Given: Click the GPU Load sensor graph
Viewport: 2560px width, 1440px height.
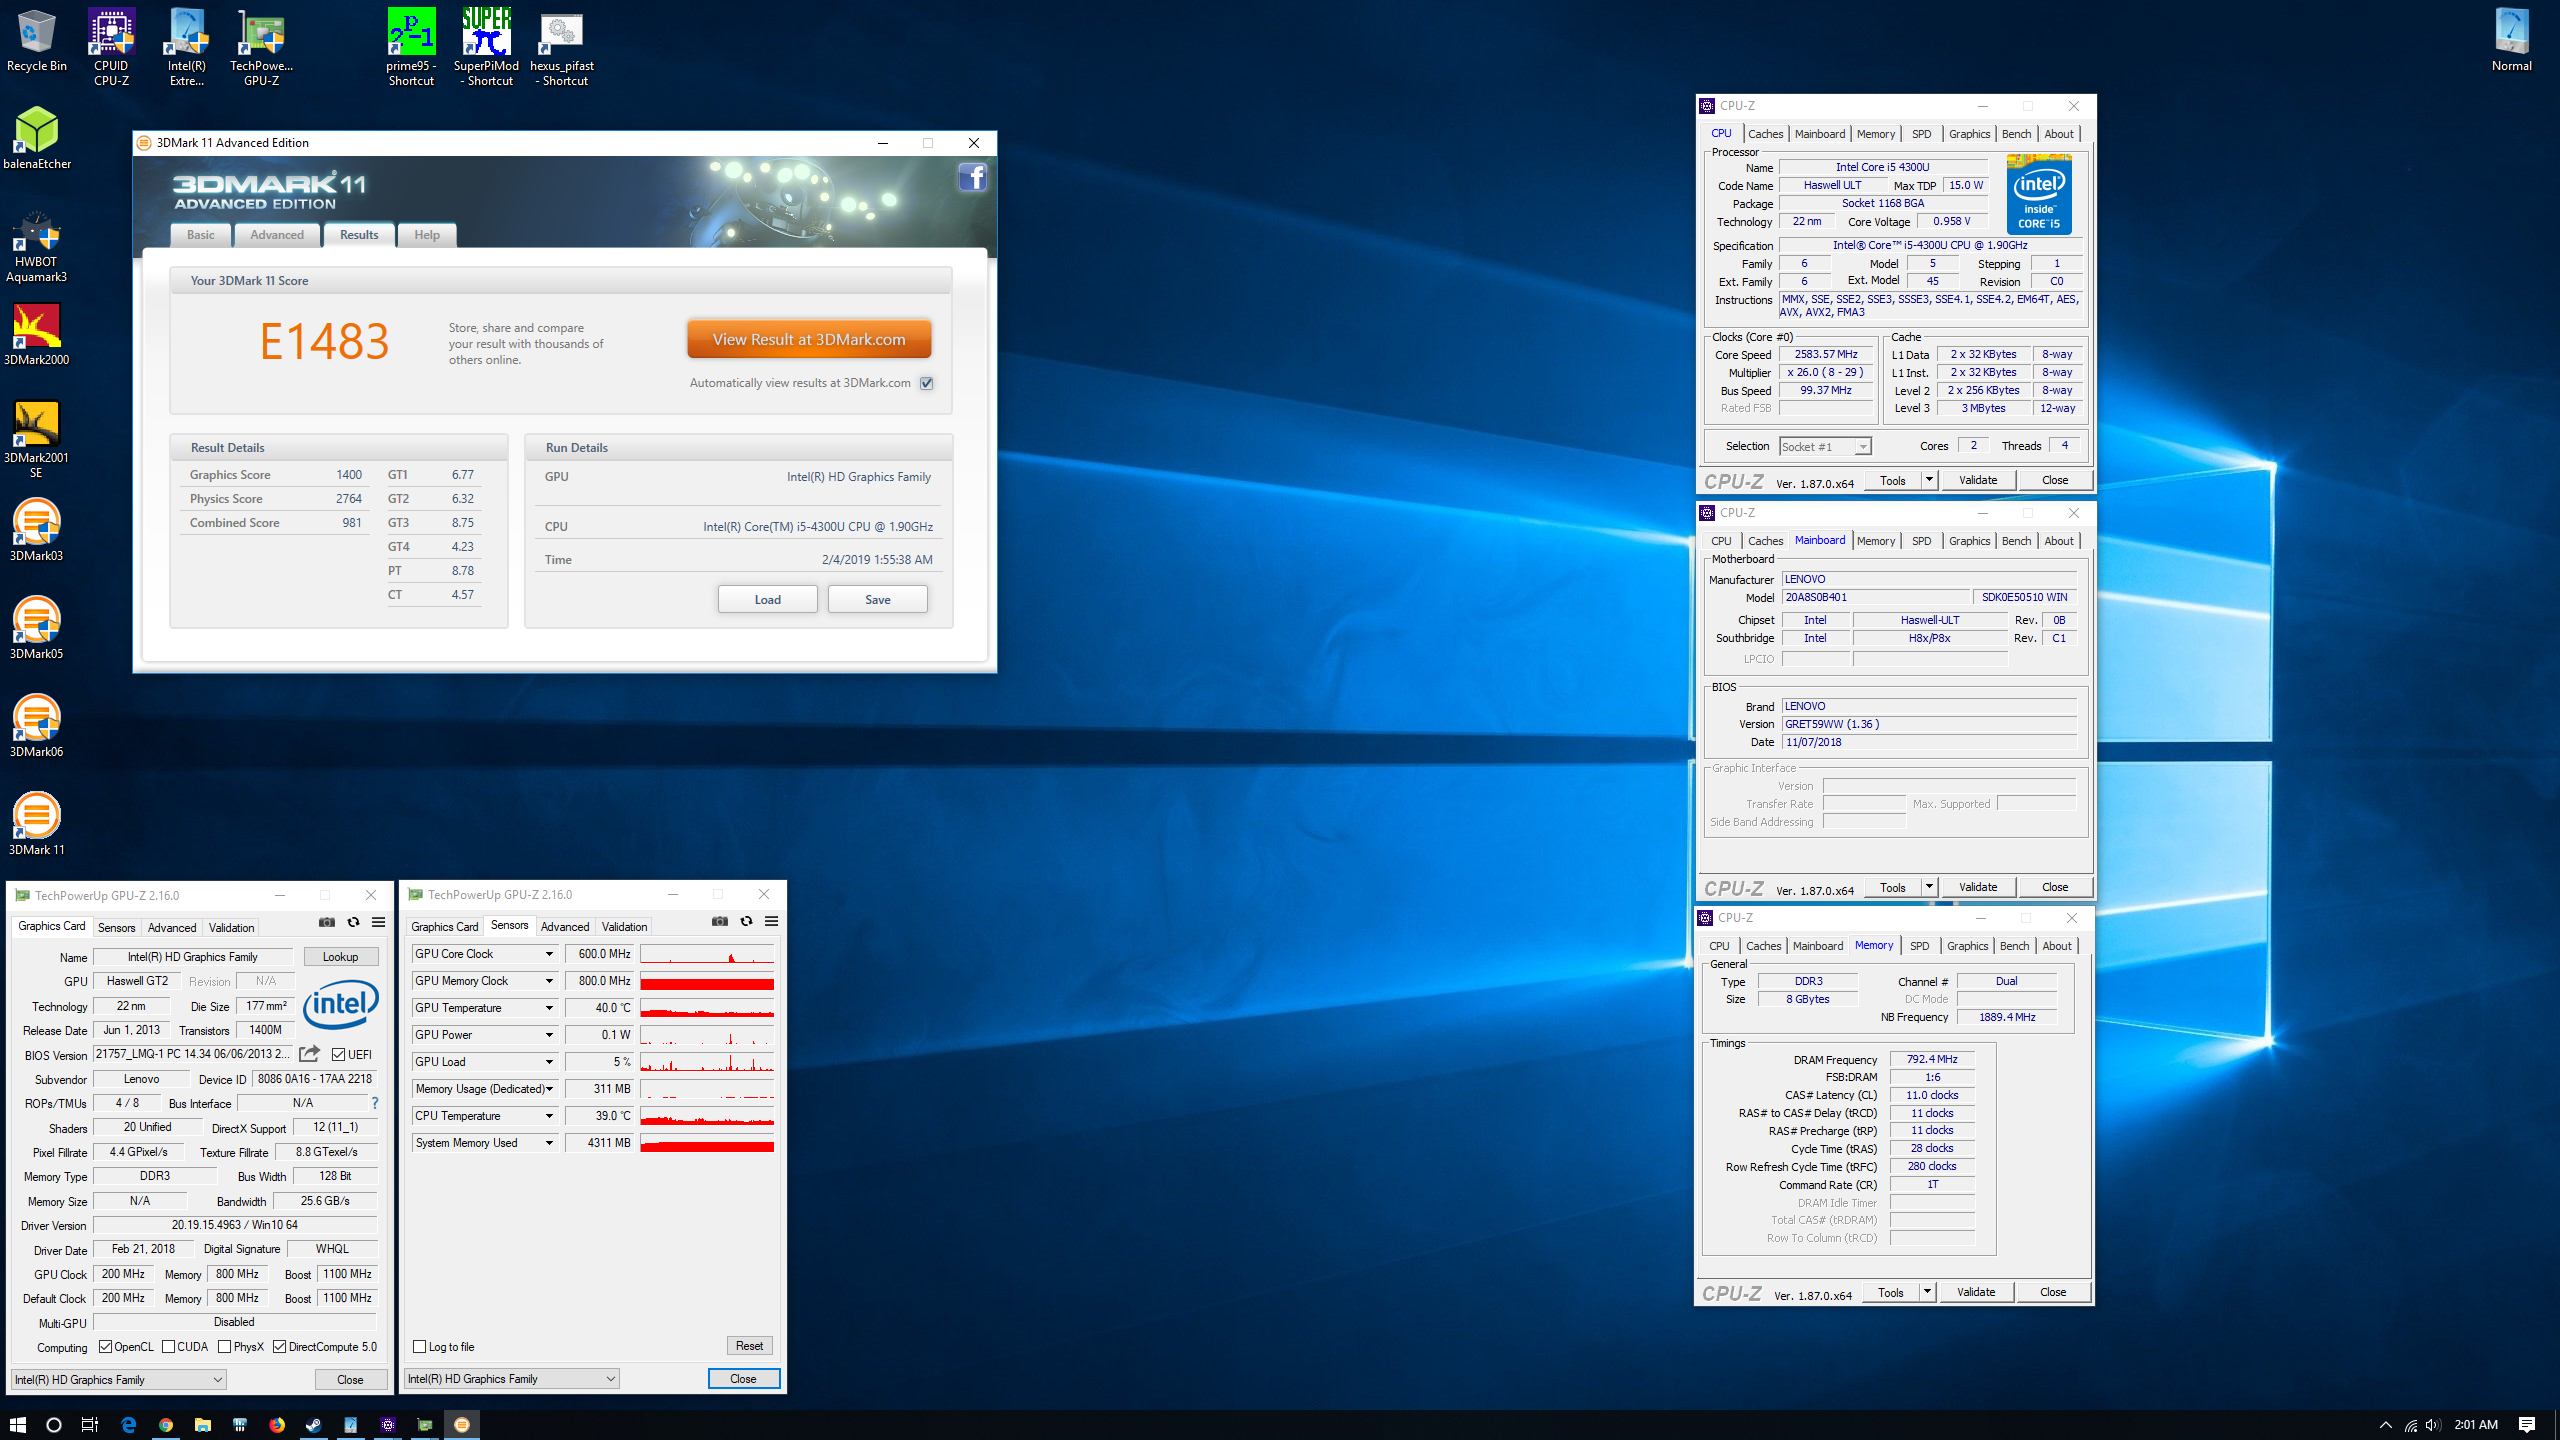Looking at the screenshot, I should point(707,1062).
